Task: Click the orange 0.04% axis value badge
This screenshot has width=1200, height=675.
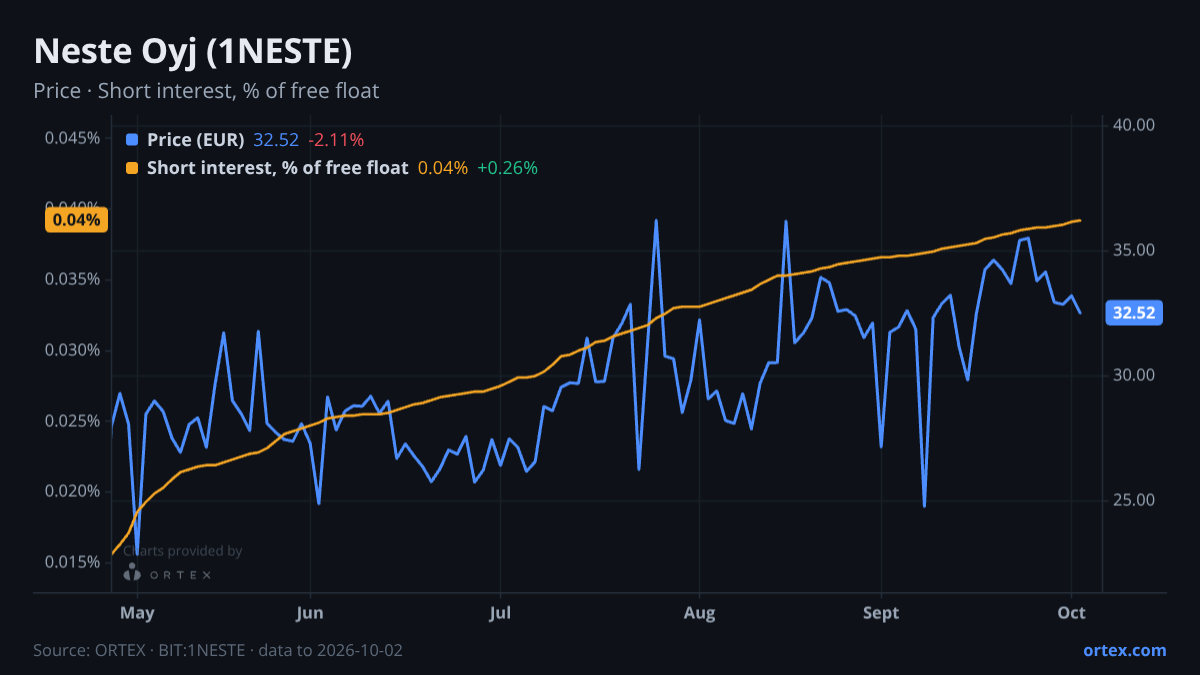Action: click(x=76, y=220)
